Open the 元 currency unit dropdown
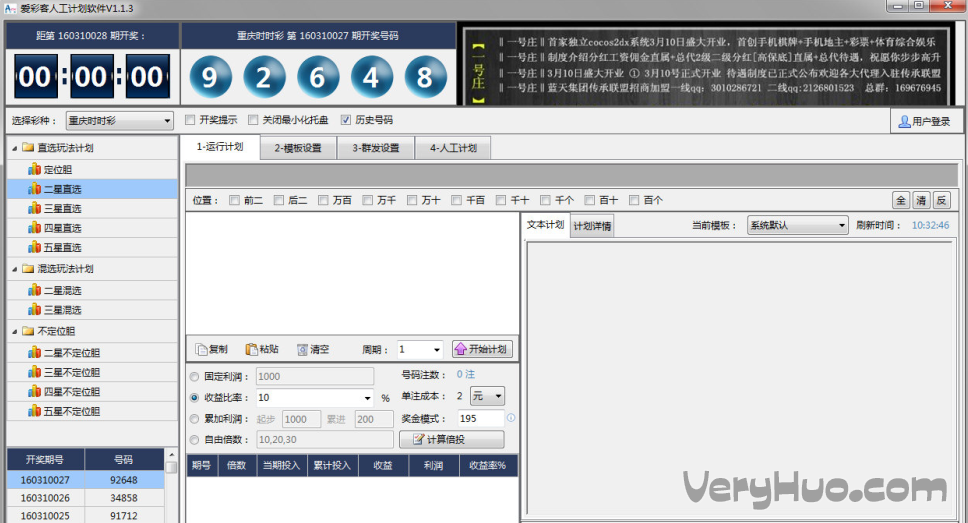This screenshot has width=968, height=523. pos(488,396)
